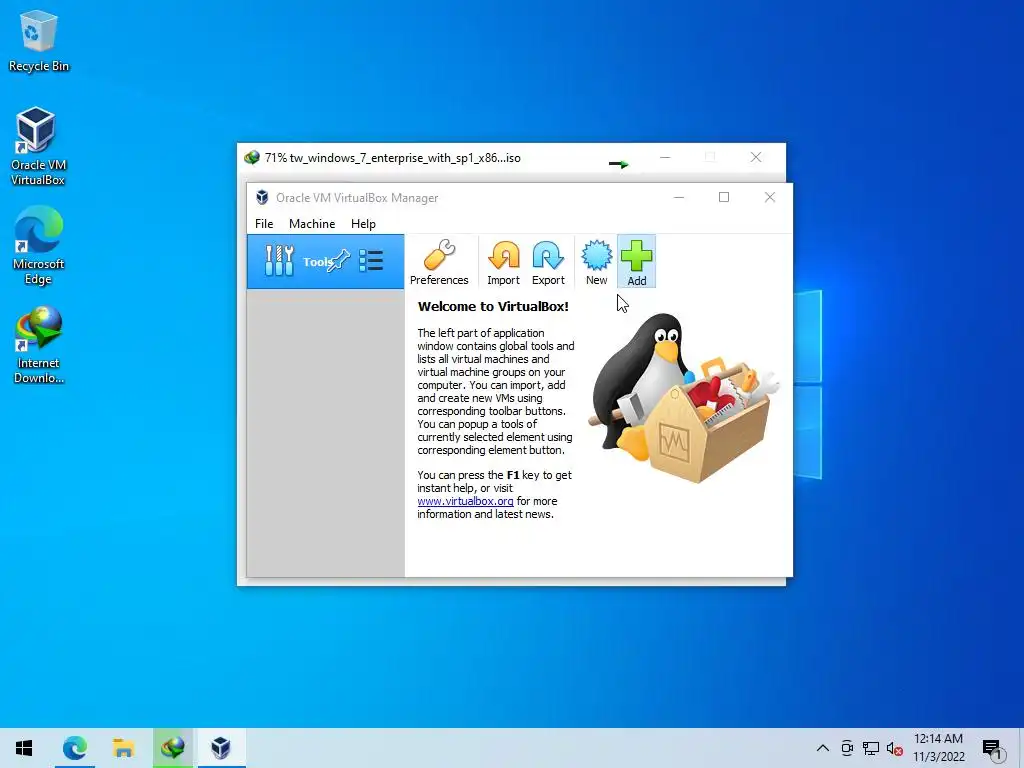Close the VirtualBox Manager window
1024x768 pixels.
[769, 197]
